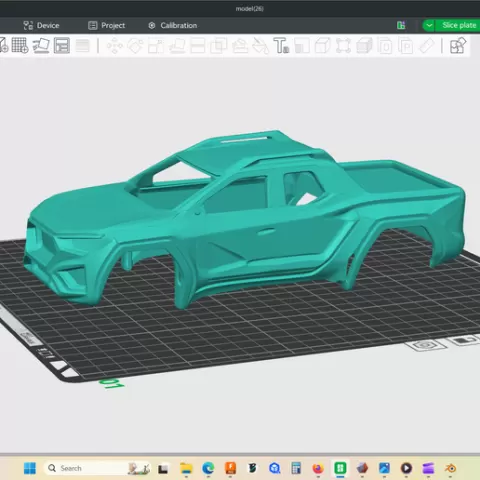Click the plate icon right of the eye
Image resolution: width=480 pixels, height=480 pixels.
click(464, 340)
